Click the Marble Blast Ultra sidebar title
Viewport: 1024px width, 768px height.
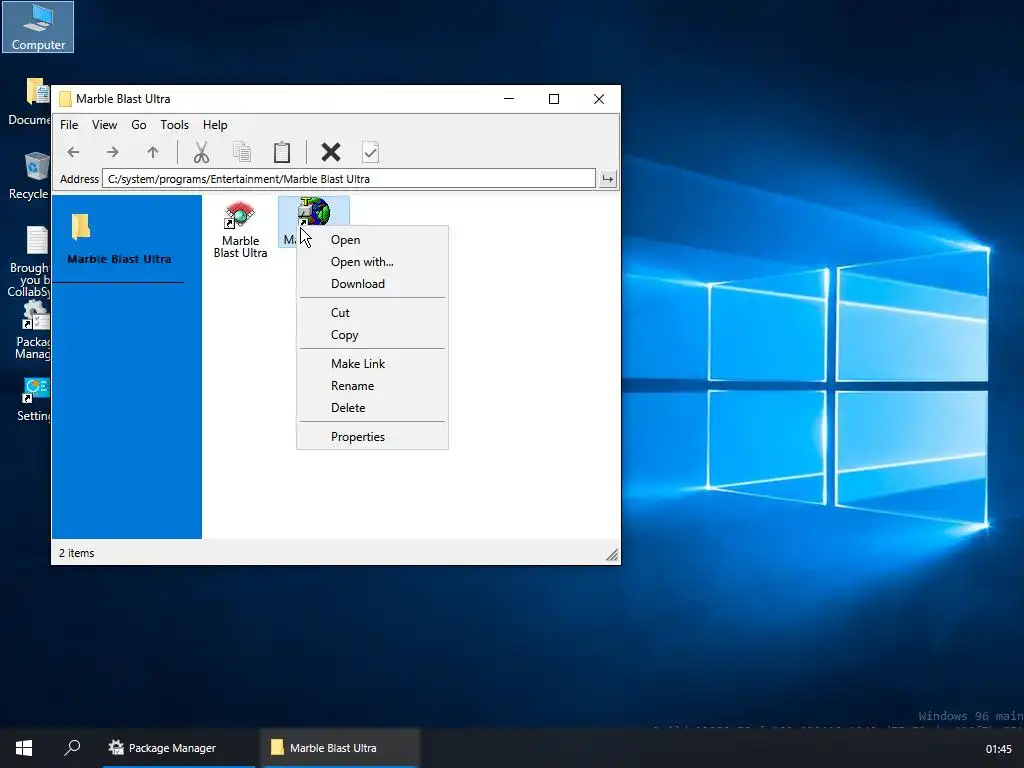(120, 259)
